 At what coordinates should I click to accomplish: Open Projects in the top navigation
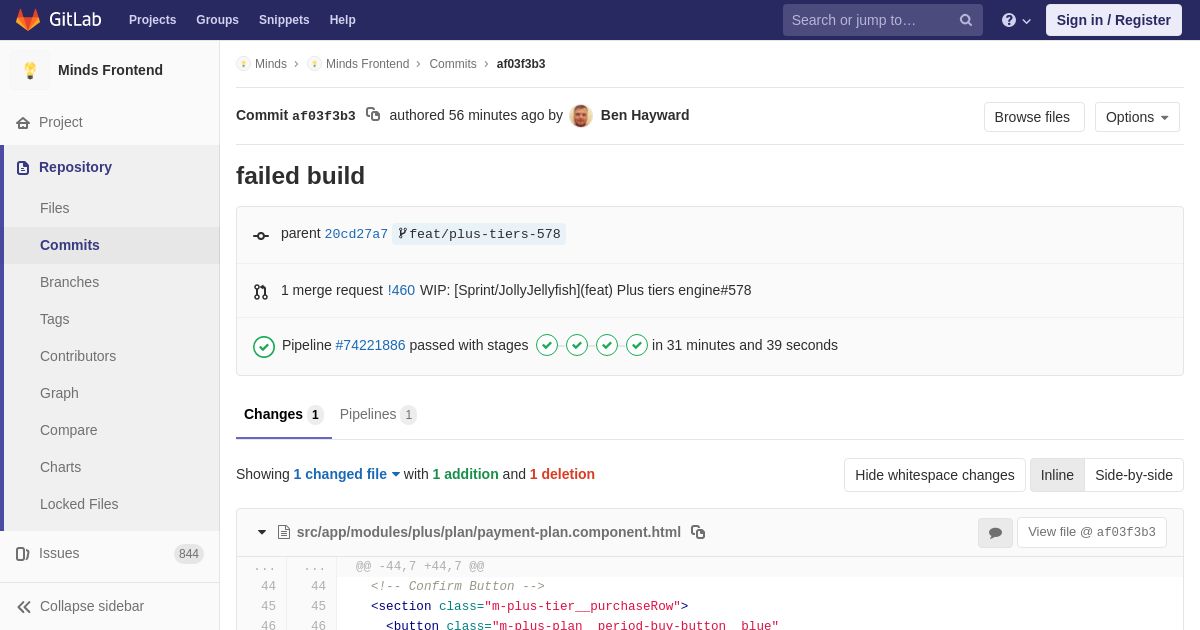[x=152, y=20]
